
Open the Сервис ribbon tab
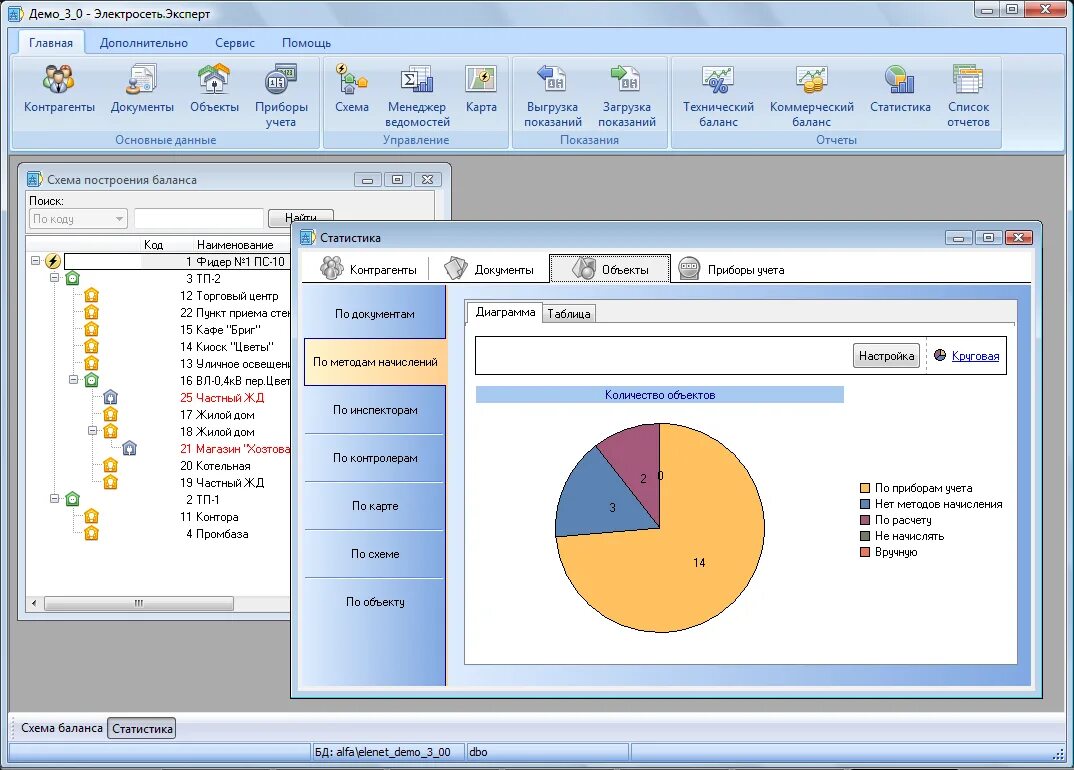coord(235,42)
